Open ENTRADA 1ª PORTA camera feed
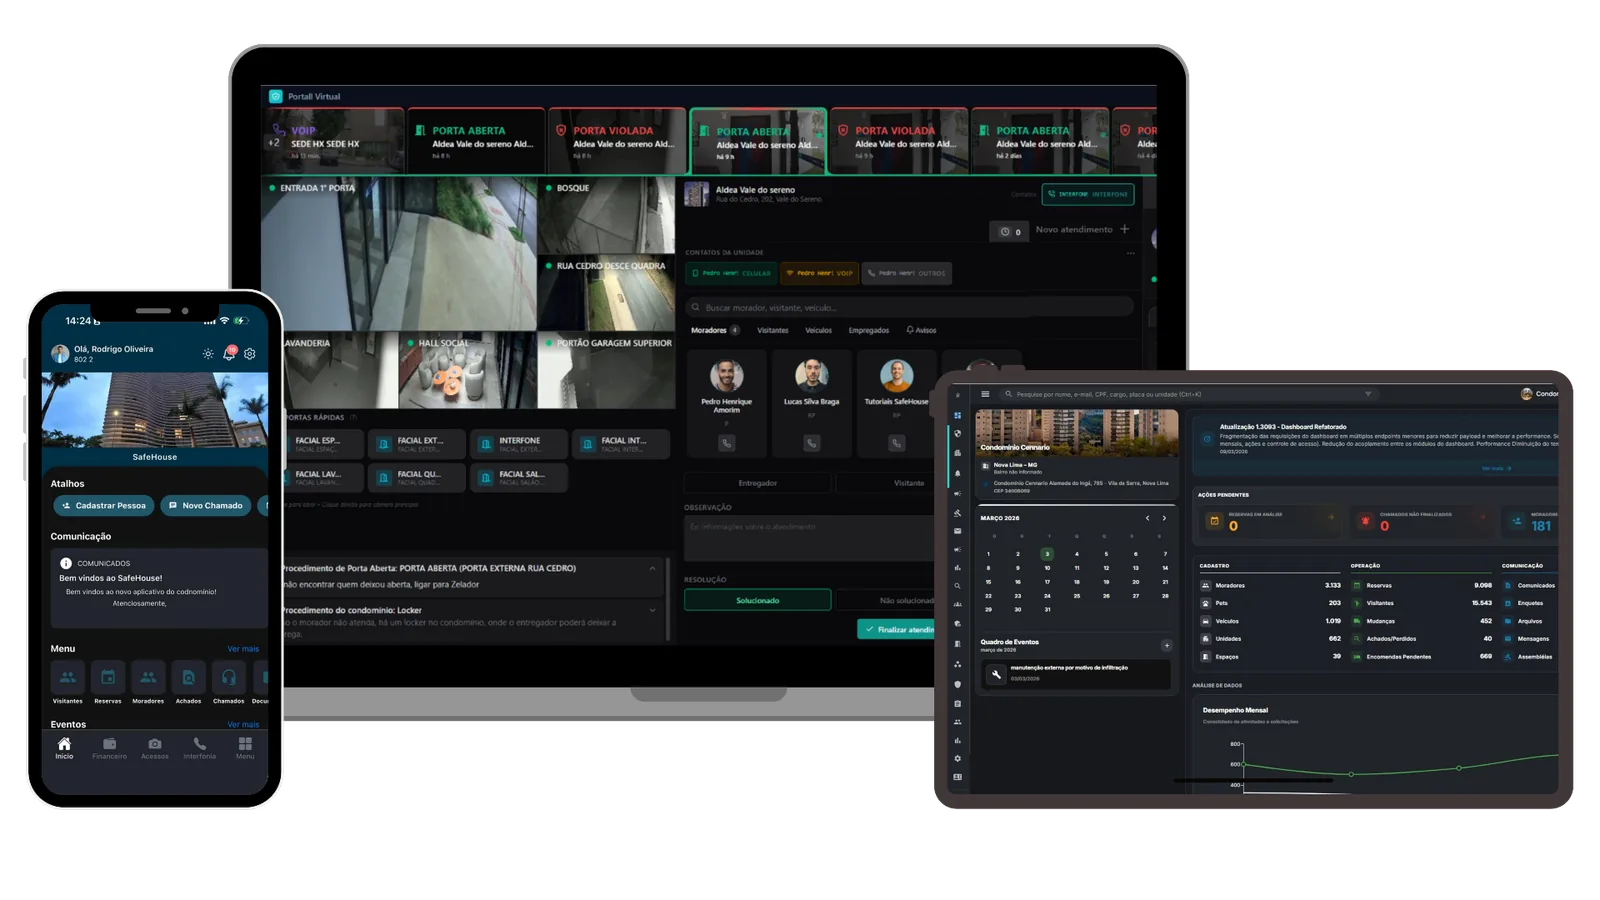Viewport: 1600px width, 900px height. (399, 254)
